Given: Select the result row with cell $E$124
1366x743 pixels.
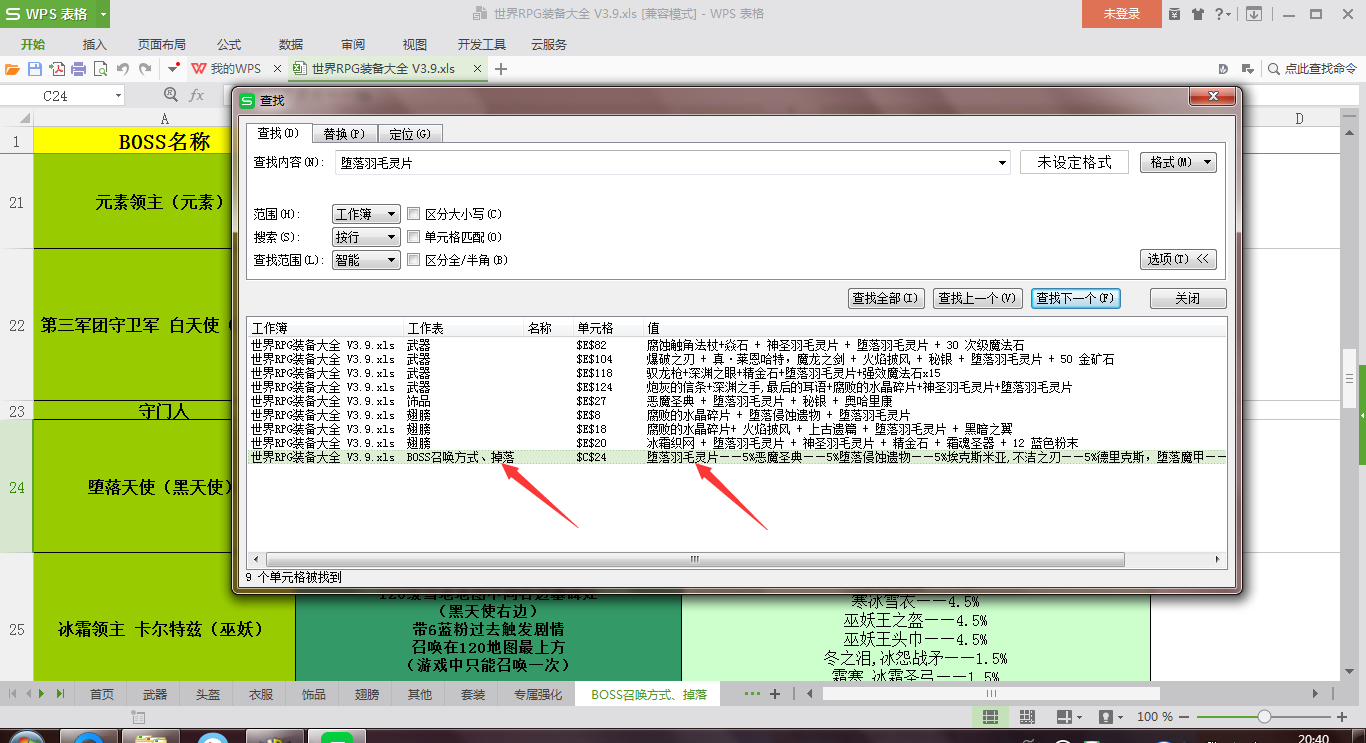Looking at the screenshot, I should pos(737,387).
